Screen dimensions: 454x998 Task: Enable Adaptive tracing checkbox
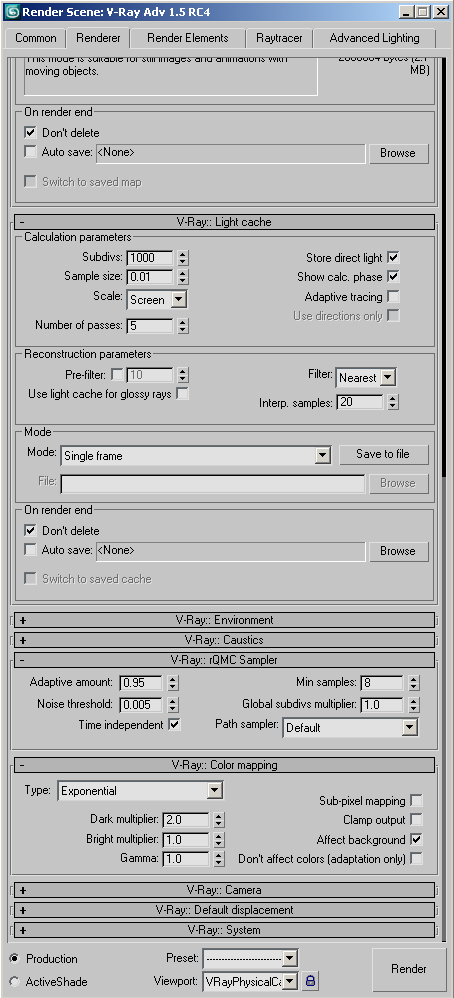point(394,297)
